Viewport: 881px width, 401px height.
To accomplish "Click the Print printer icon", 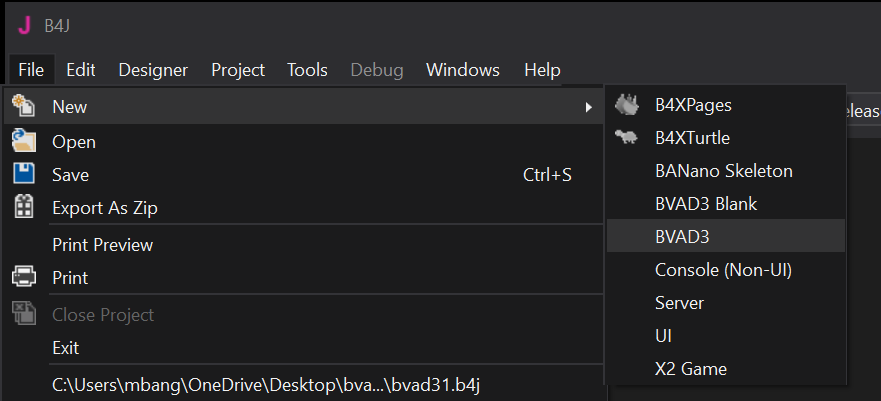I will tap(24, 277).
